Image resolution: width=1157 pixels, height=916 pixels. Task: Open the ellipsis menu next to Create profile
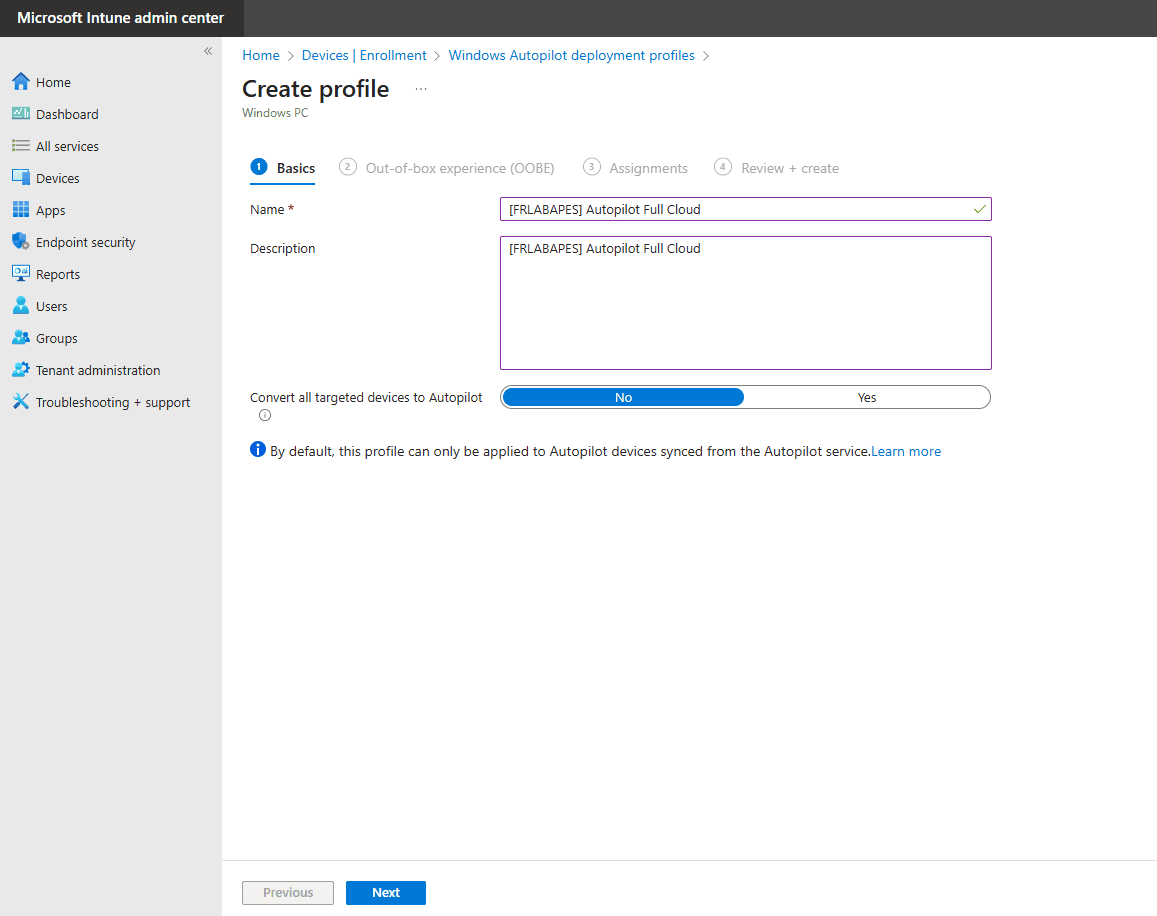pos(420,89)
